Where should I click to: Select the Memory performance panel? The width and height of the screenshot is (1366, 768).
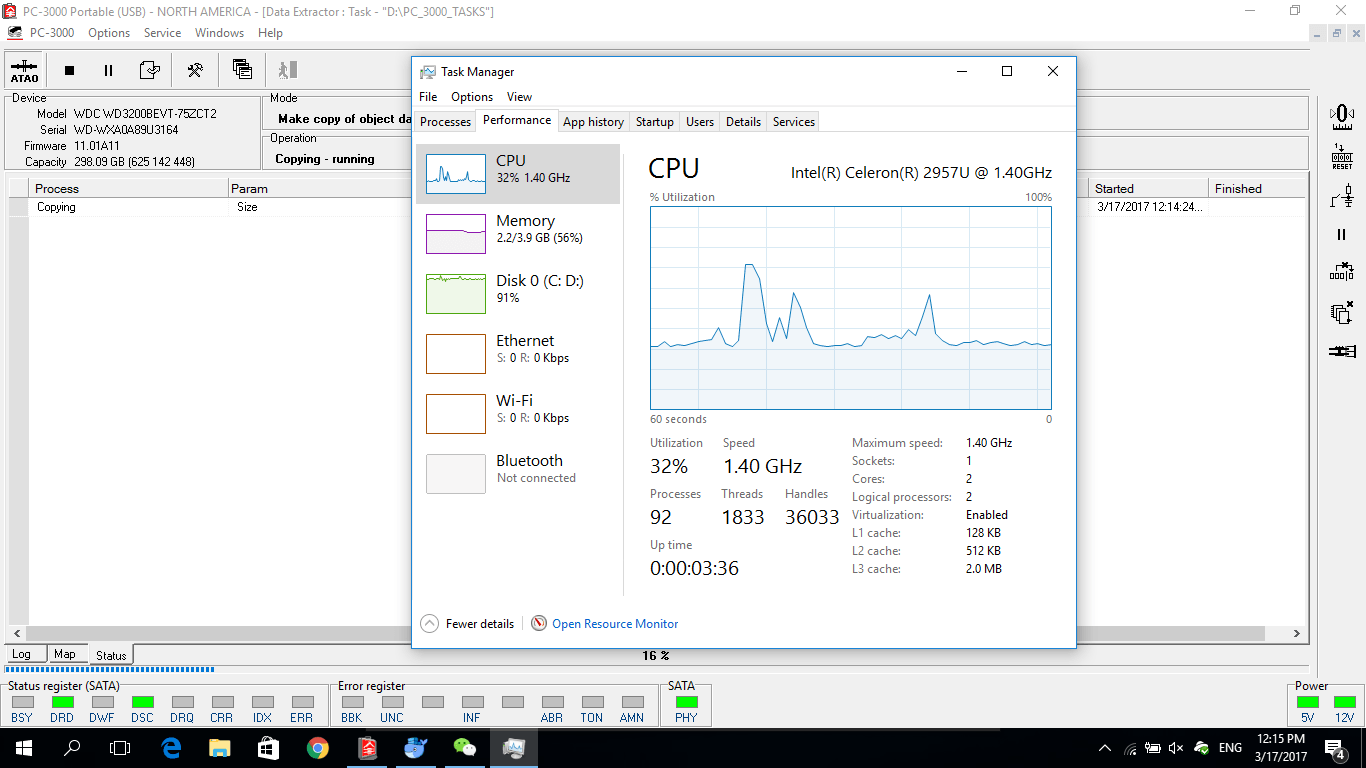pos(518,234)
